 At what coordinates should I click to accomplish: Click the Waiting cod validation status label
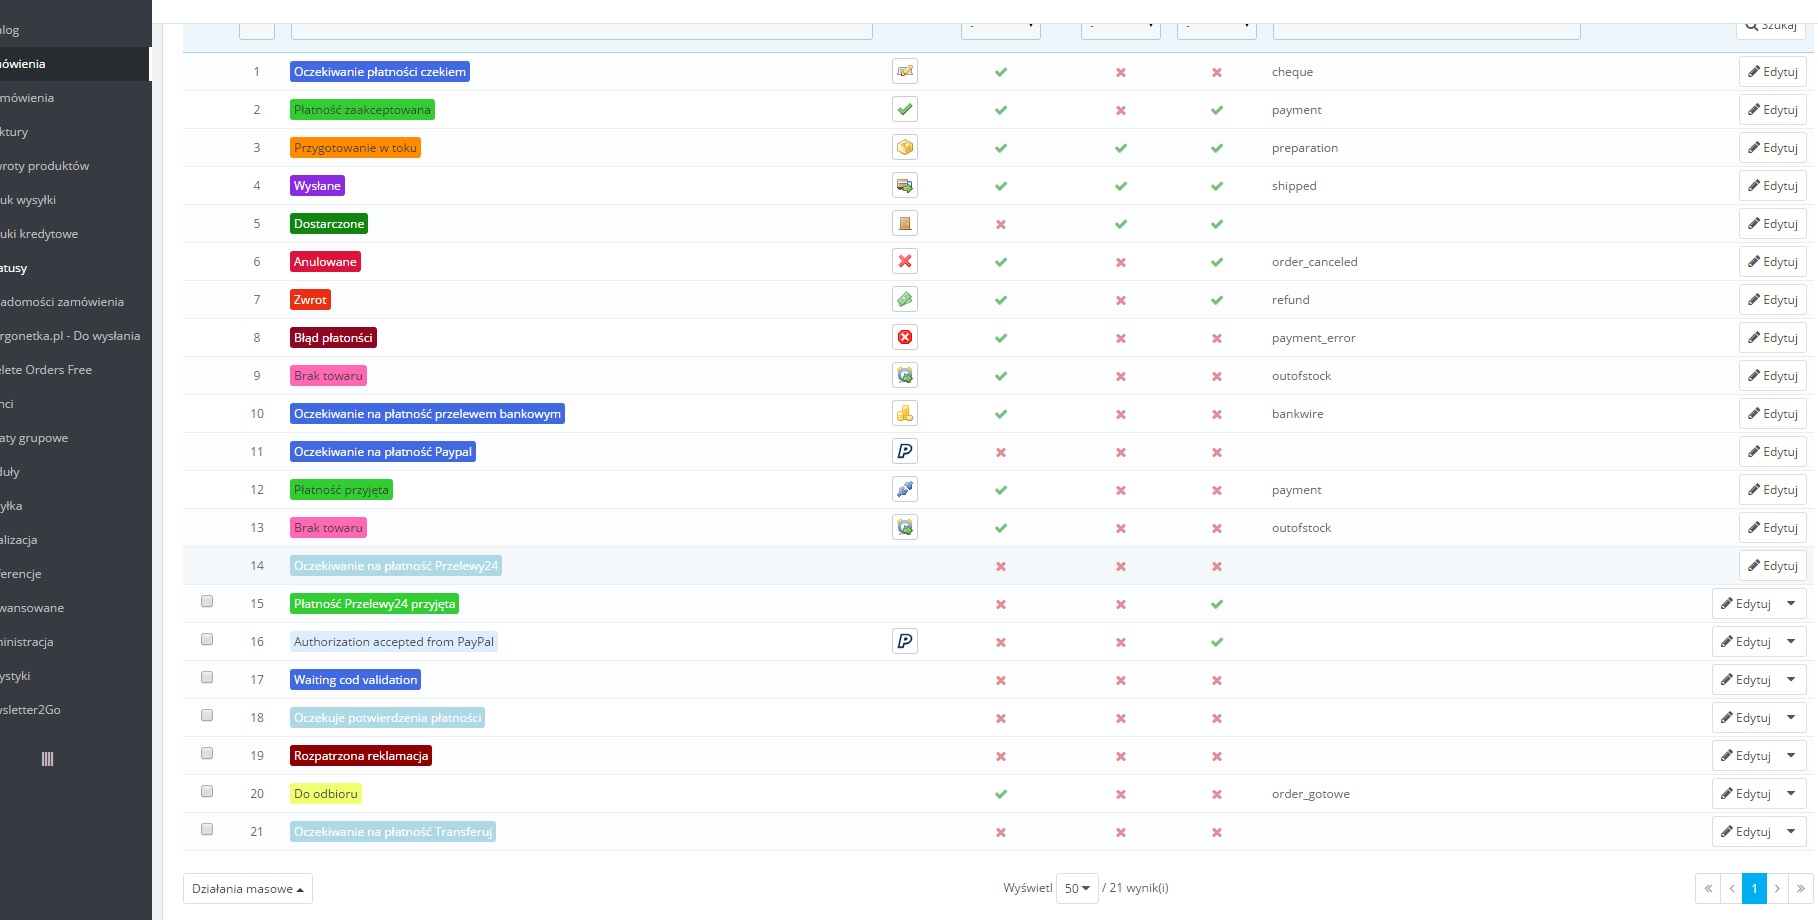pyautogui.click(x=355, y=680)
